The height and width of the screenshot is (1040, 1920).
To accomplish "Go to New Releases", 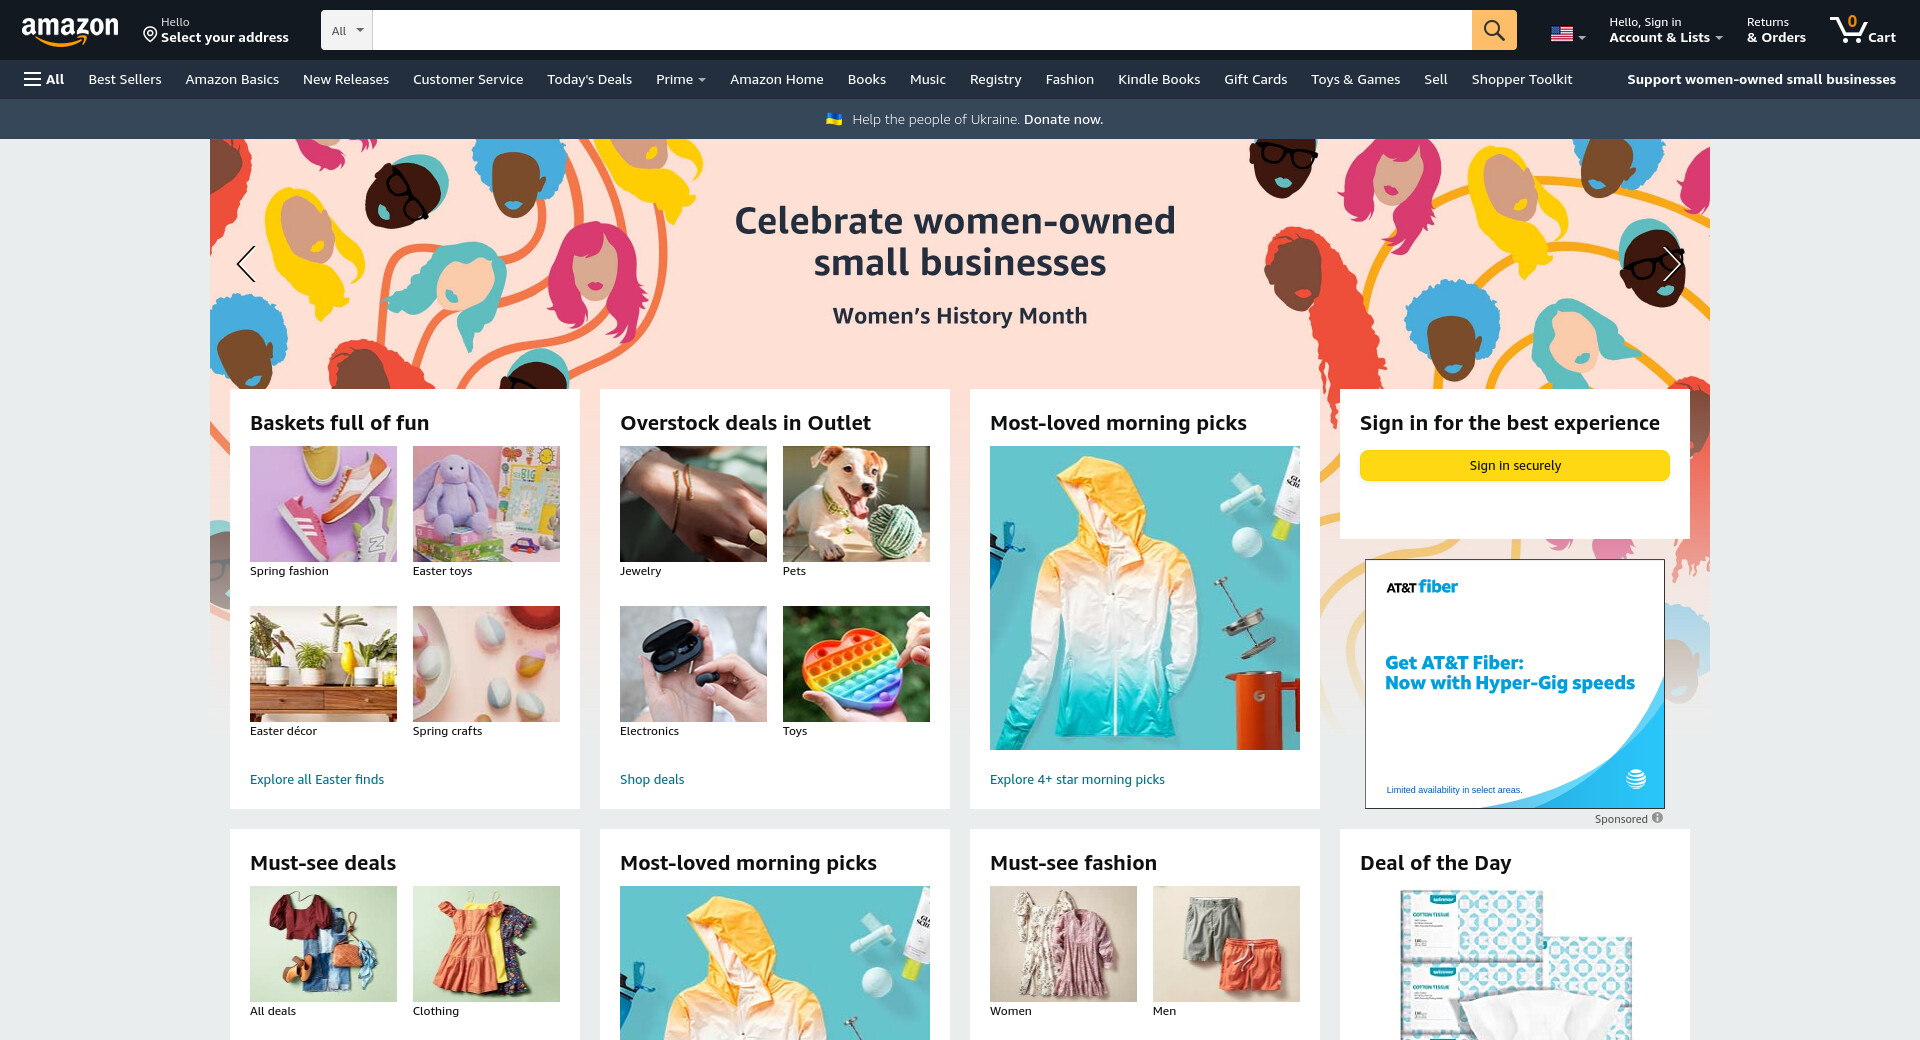I will point(346,79).
